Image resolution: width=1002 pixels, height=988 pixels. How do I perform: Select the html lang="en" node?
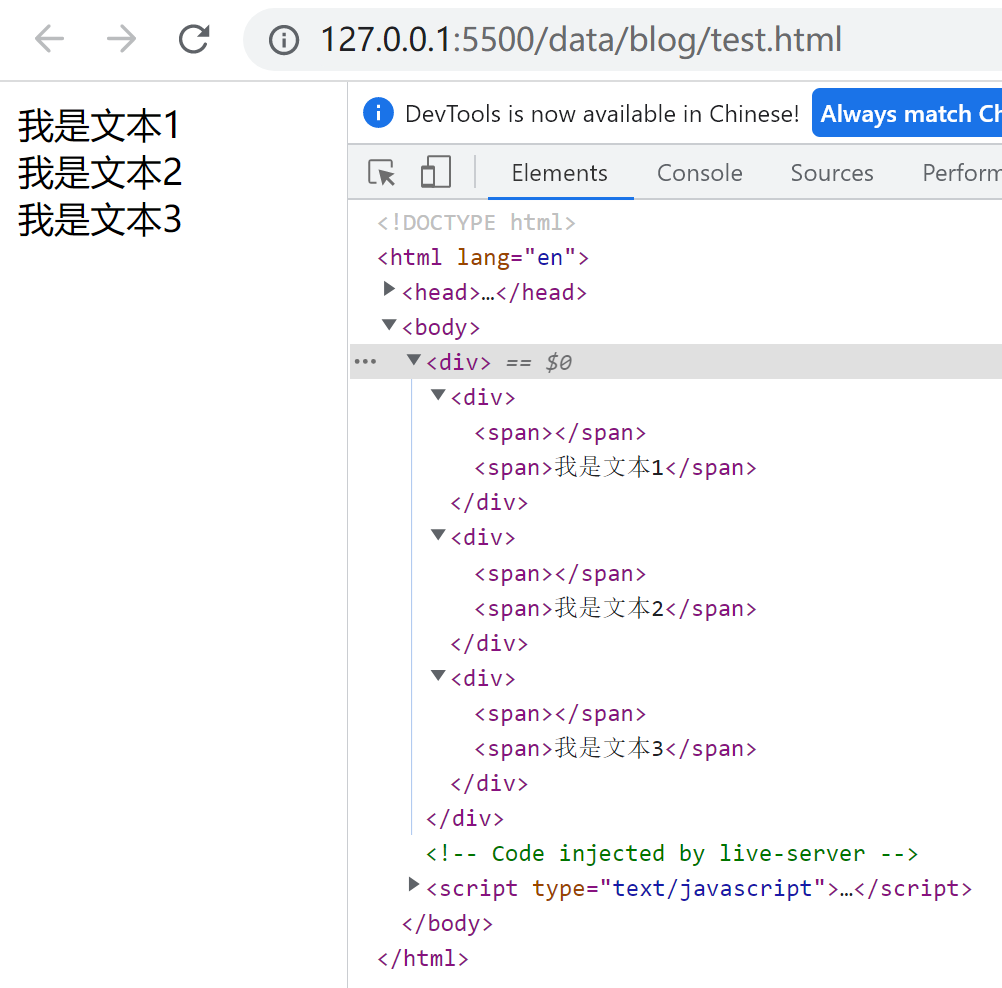pyautogui.click(x=482, y=258)
